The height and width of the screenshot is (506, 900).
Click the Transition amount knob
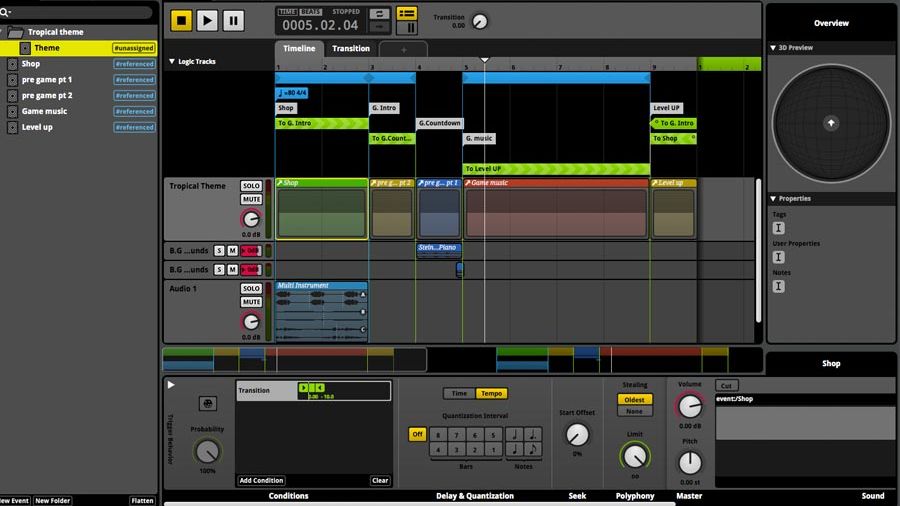click(479, 22)
